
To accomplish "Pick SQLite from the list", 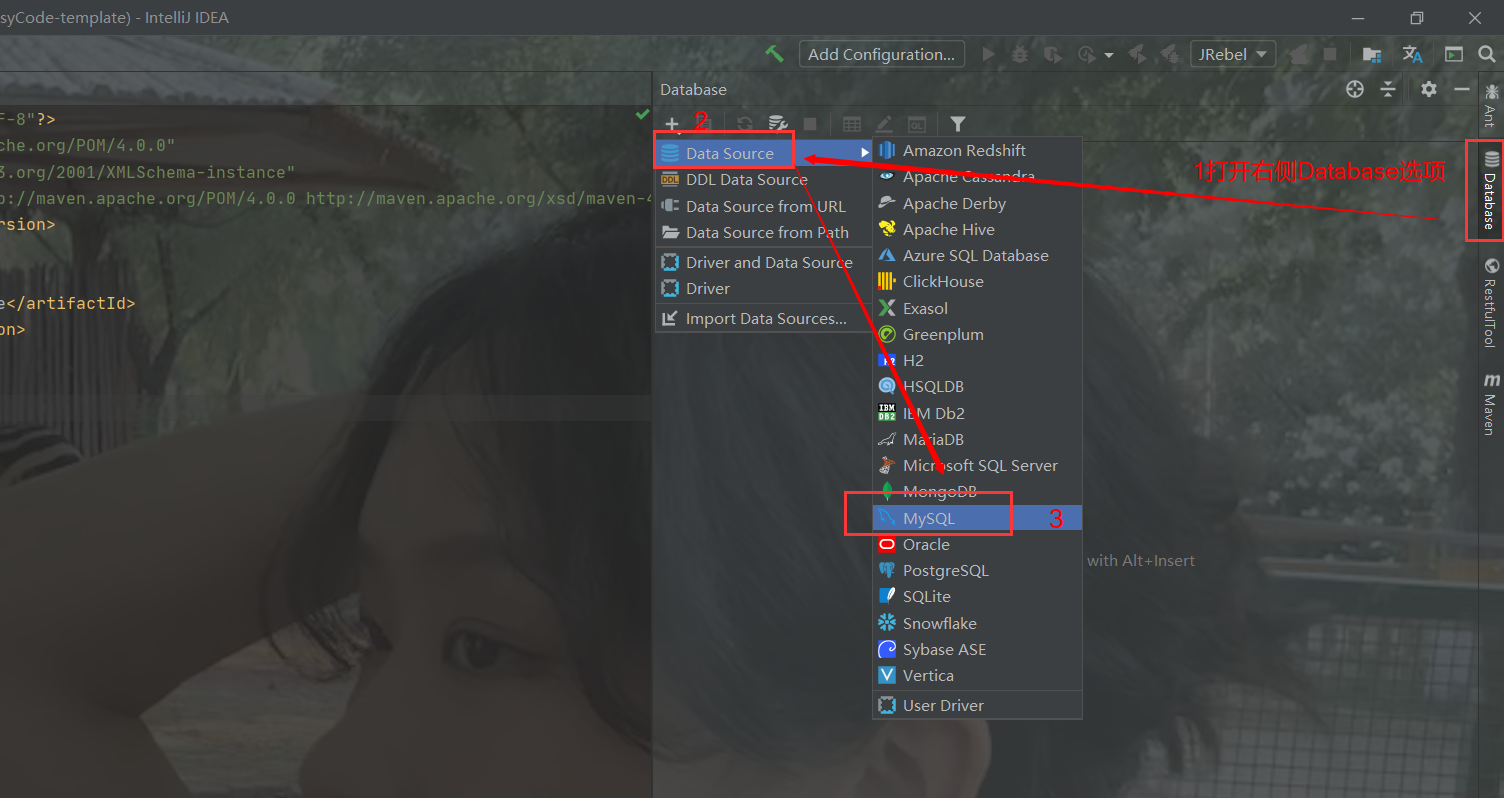I will 977,596.
